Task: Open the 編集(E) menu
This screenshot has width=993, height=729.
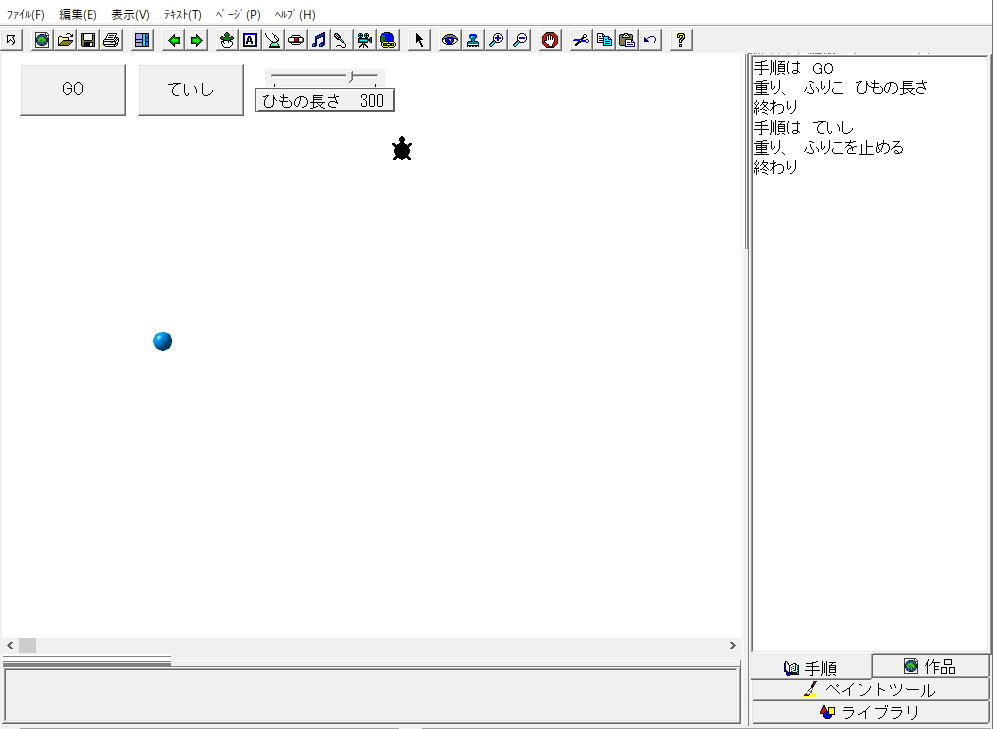Action: pos(78,15)
